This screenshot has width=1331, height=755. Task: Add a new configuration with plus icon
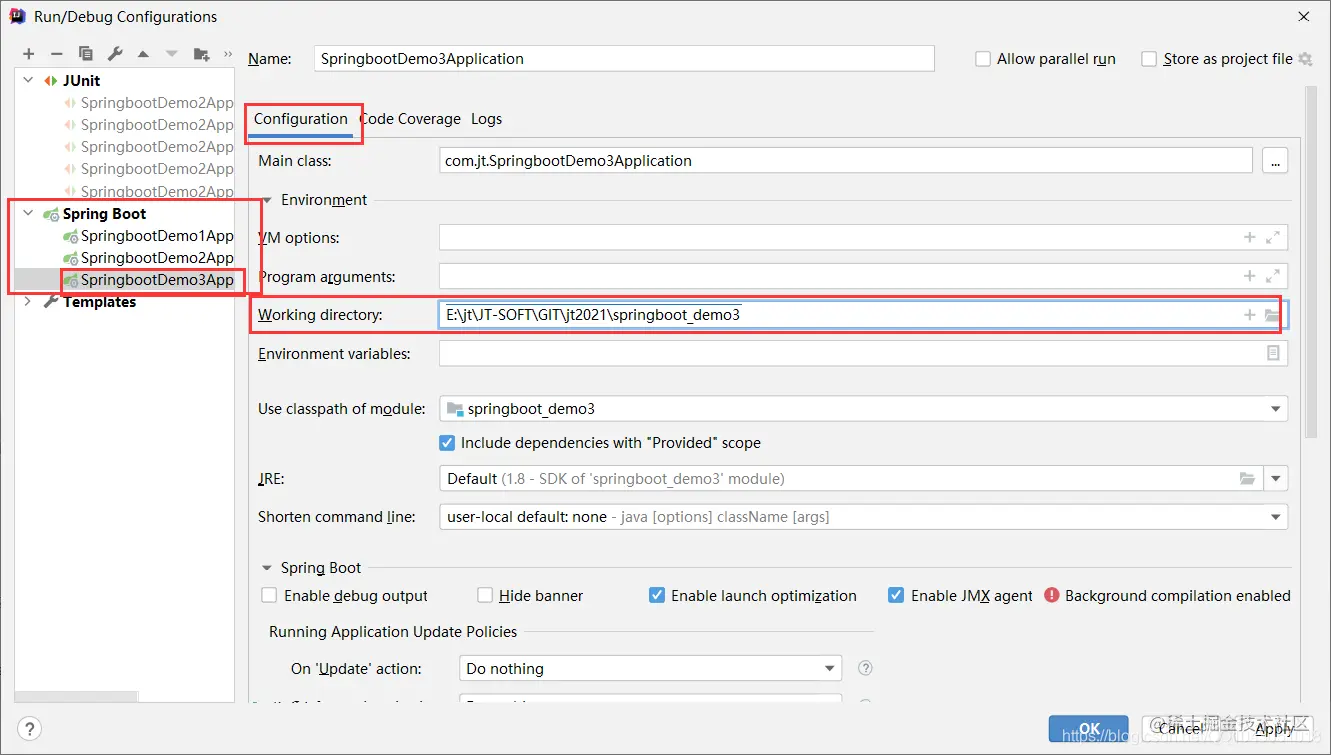click(28, 54)
